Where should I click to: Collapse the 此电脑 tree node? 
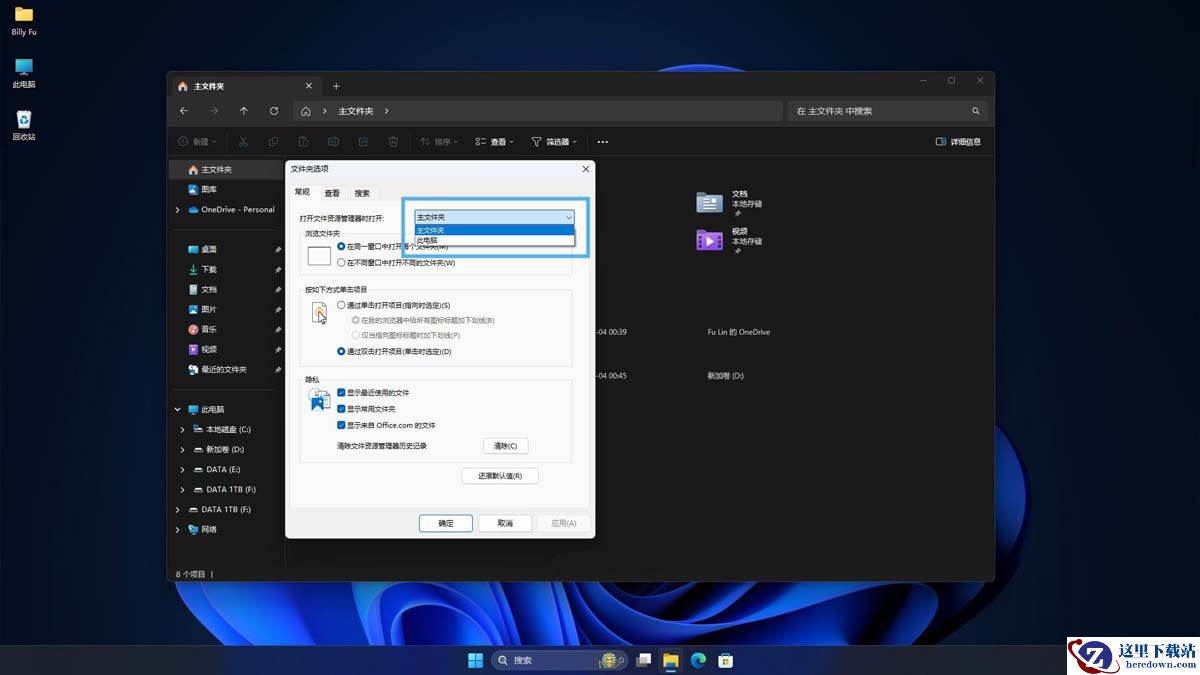coord(178,409)
